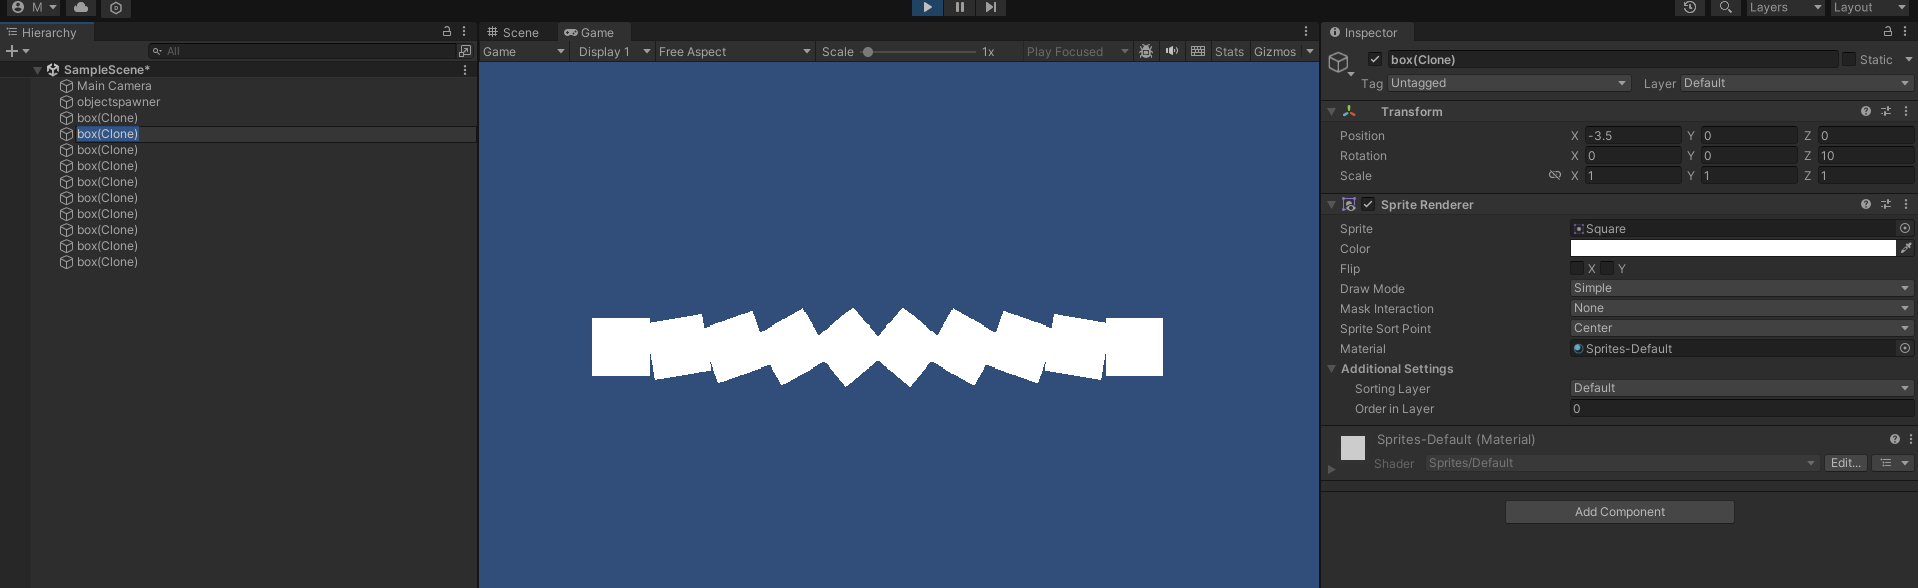Toggle Frame Debugger bug icon
The height and width of the screenshot is (588, 1918).
point(1146,51)
